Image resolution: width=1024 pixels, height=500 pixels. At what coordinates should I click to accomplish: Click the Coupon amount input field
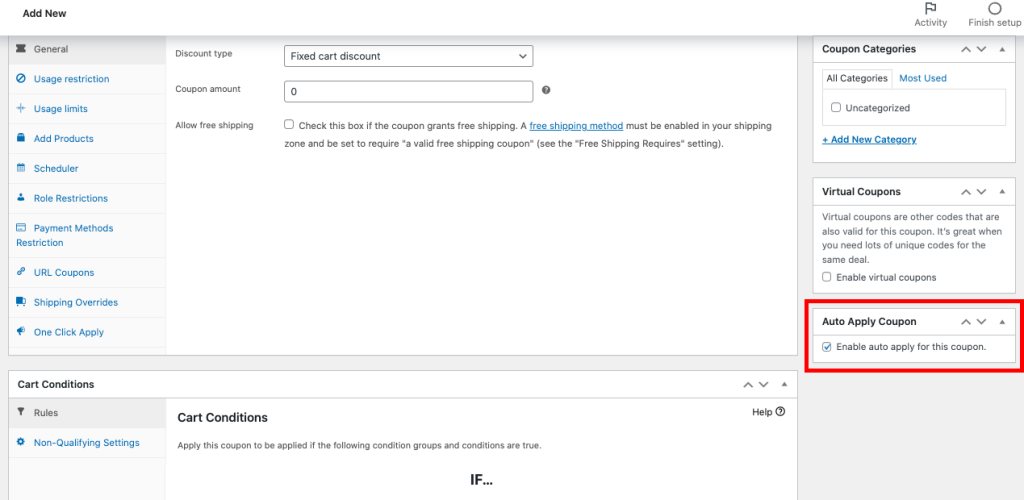409,91
